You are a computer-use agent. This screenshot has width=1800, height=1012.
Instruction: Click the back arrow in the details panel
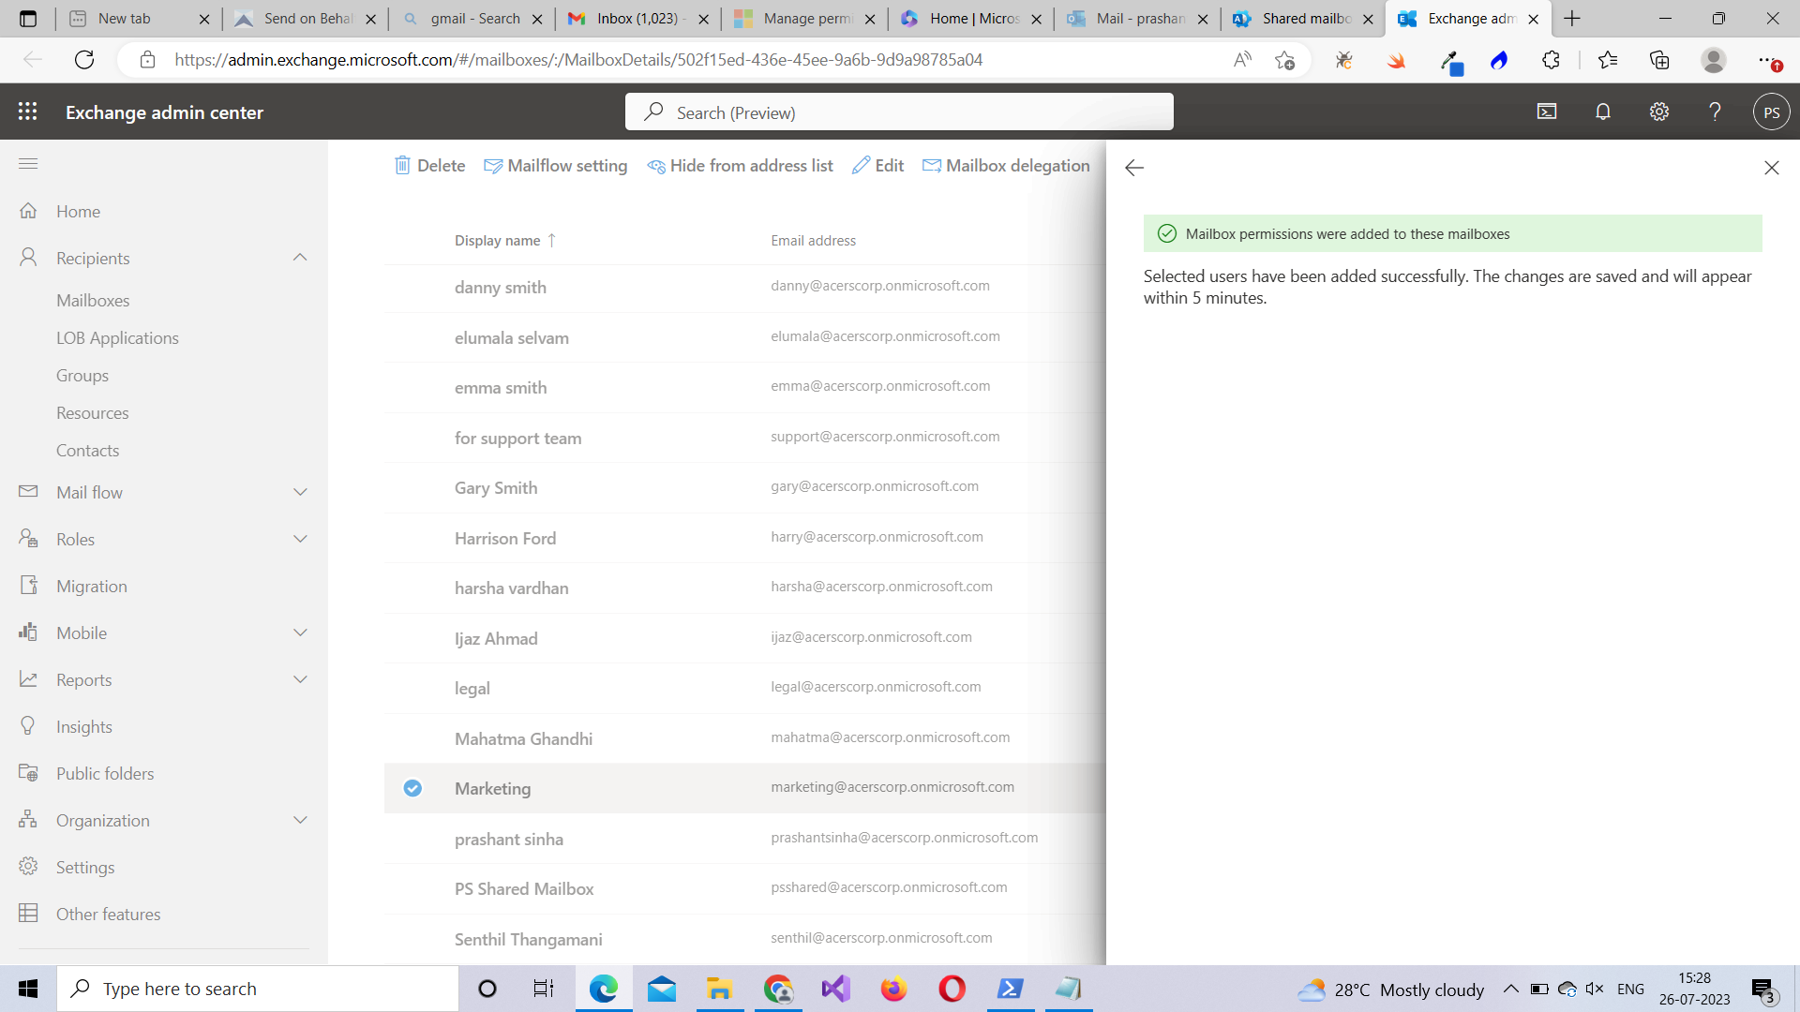point(1133,168)
